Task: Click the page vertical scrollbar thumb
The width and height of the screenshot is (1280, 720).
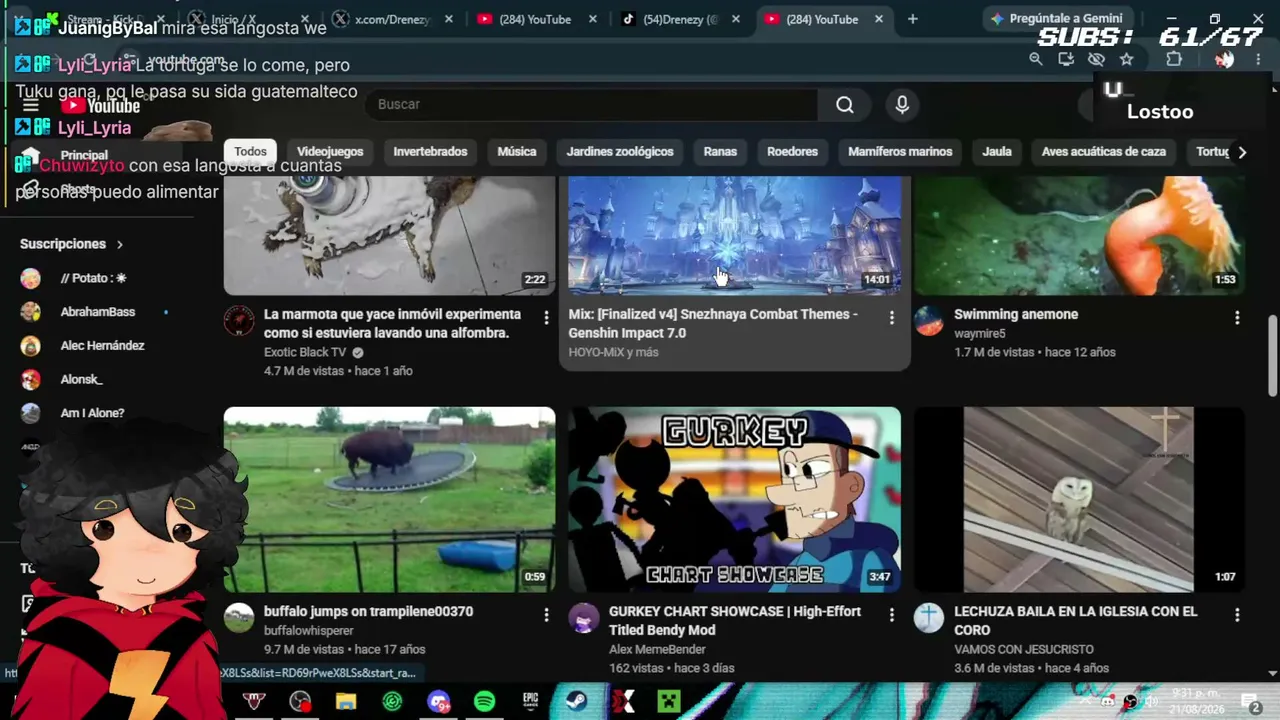Action: pos(1272,357)
